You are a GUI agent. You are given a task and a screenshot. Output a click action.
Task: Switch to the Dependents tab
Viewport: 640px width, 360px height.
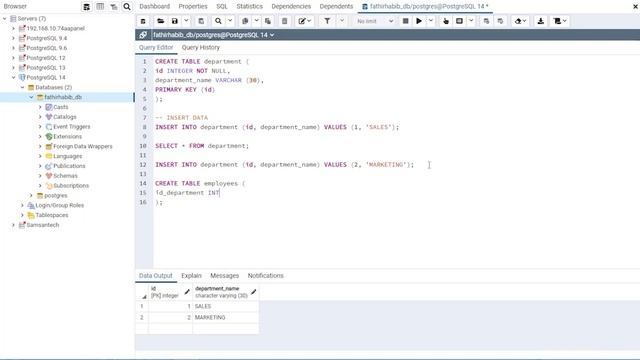click(336, 7)
